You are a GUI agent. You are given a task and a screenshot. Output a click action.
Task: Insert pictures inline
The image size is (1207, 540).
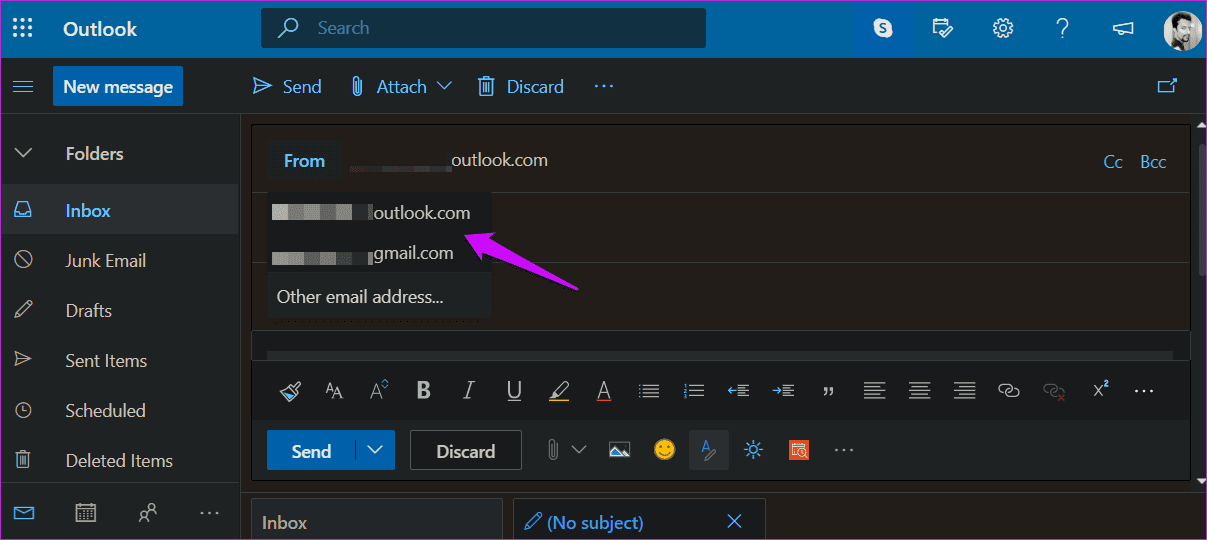tap(620, 450)
